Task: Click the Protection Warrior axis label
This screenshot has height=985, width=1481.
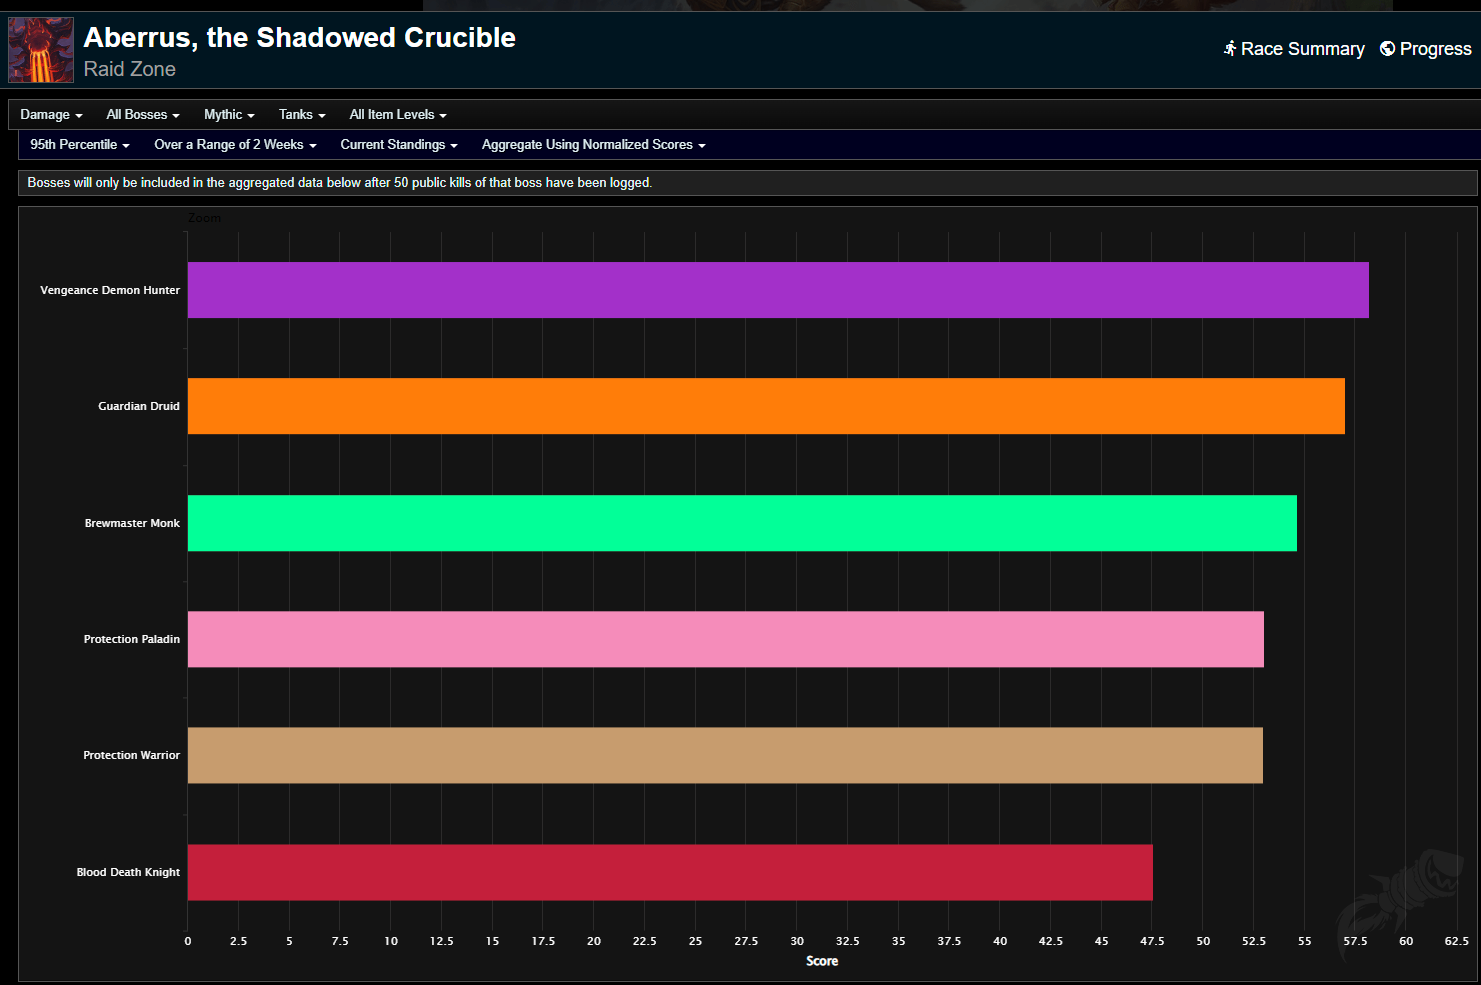Action: click(x=132, y=755)
